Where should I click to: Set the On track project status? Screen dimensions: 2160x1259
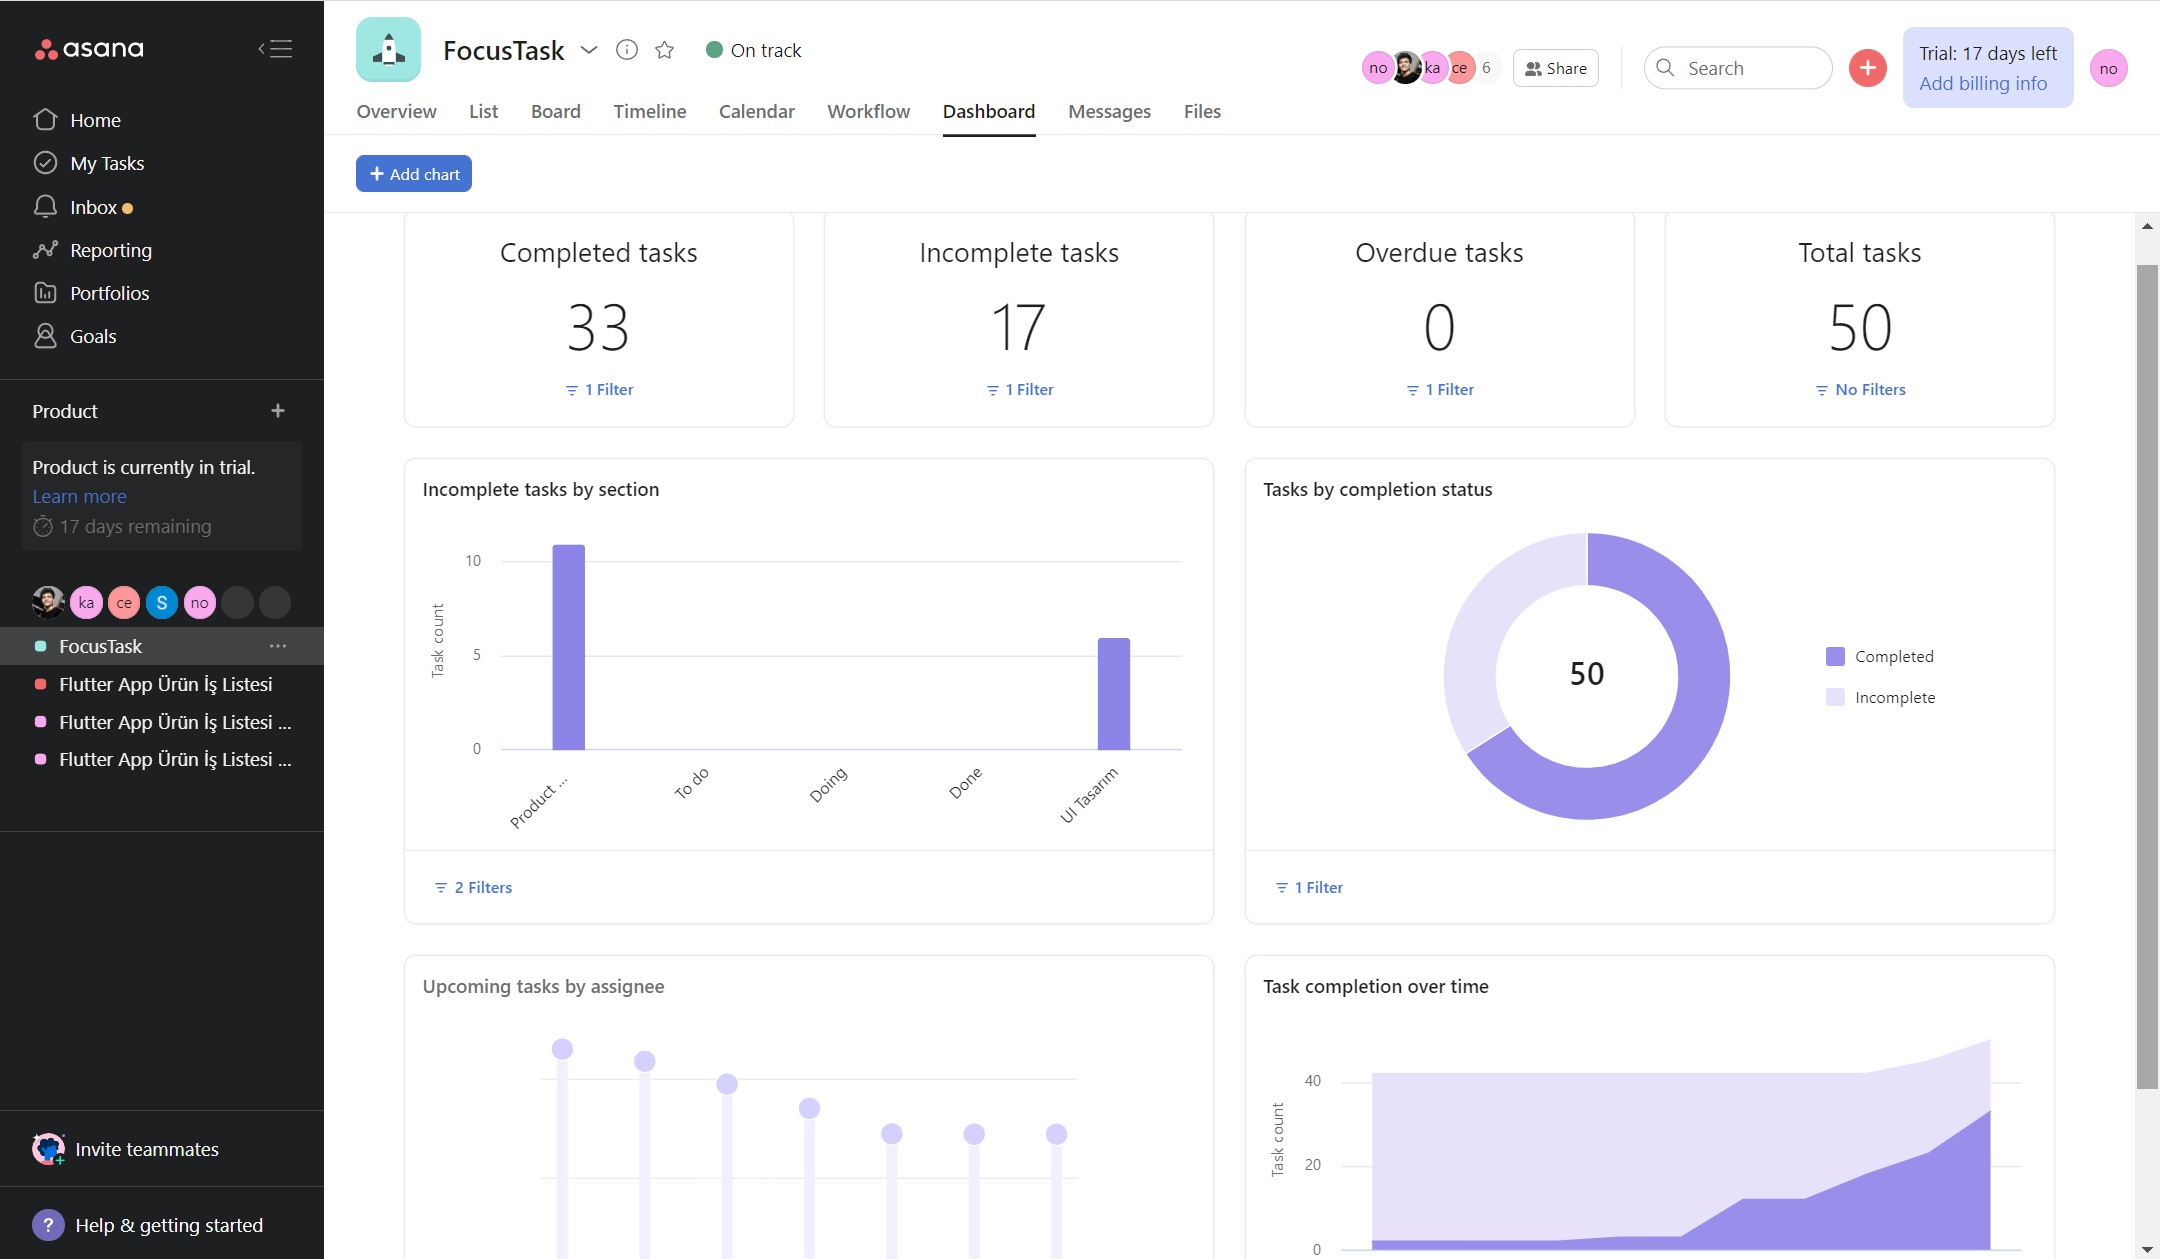[x=753, y=49]
